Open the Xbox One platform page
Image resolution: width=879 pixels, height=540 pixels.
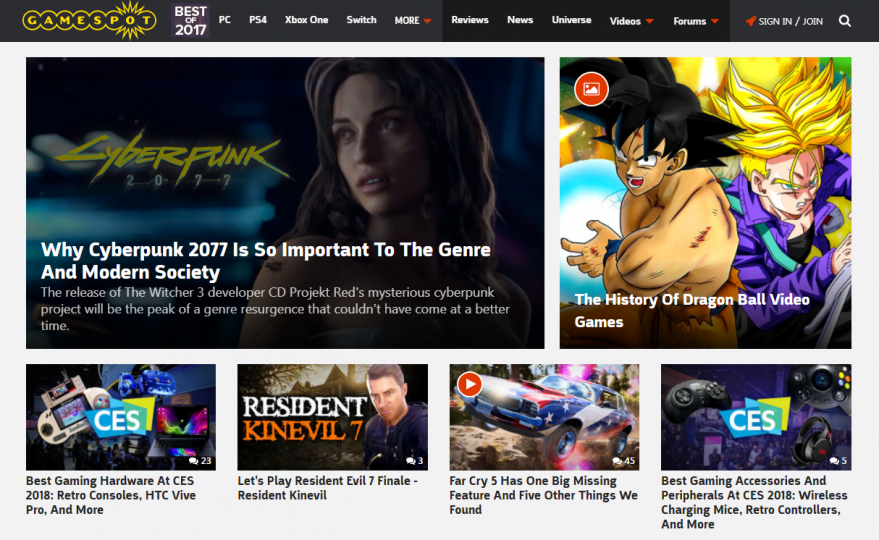306,20
